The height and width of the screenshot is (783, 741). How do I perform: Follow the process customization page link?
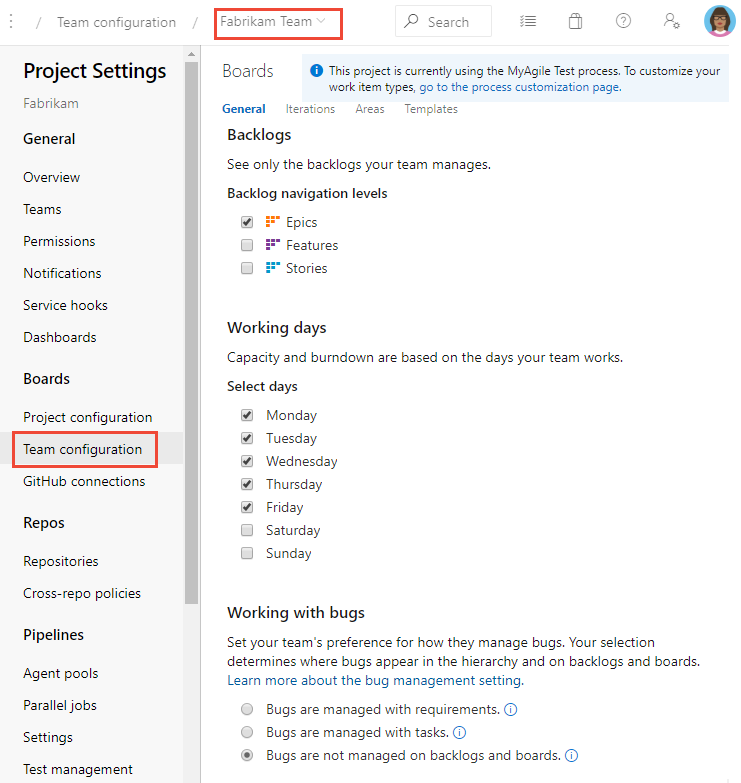520,87
